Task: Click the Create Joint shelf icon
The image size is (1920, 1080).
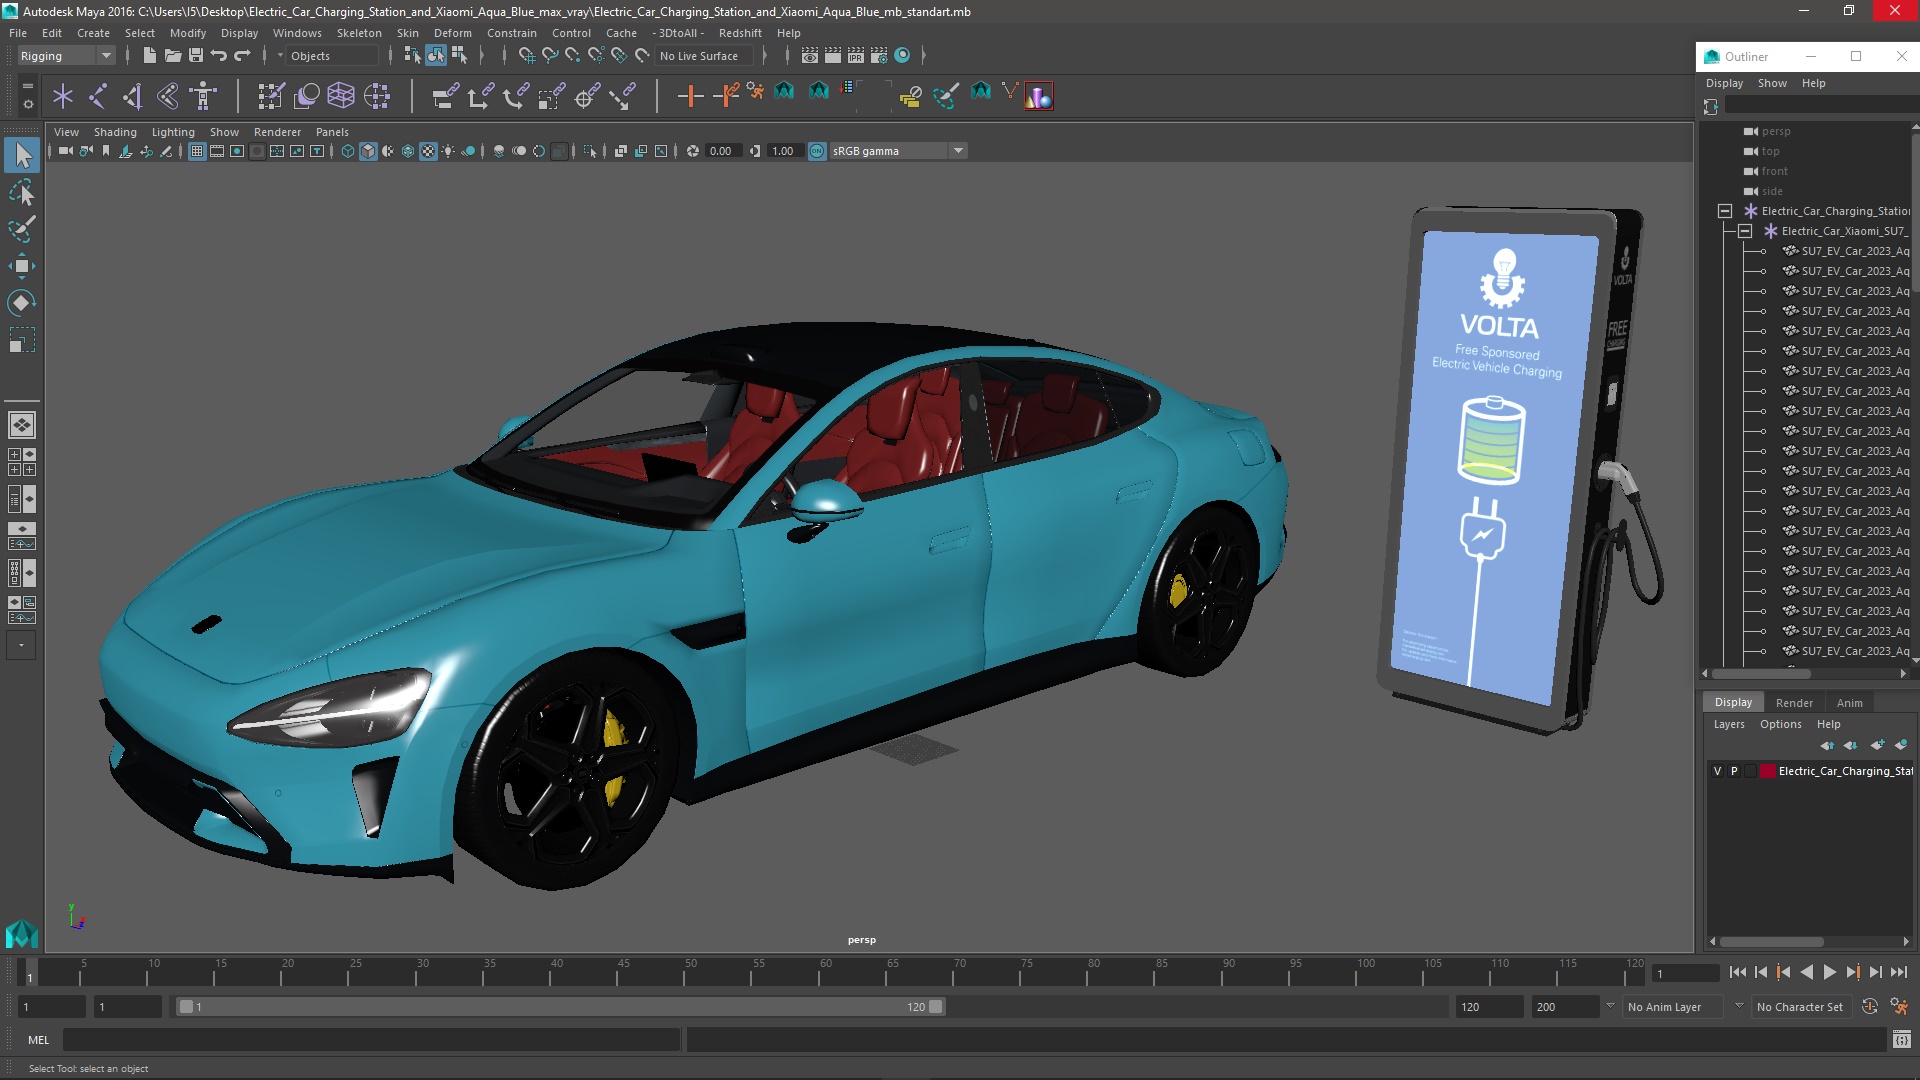Action: (98, 96)
